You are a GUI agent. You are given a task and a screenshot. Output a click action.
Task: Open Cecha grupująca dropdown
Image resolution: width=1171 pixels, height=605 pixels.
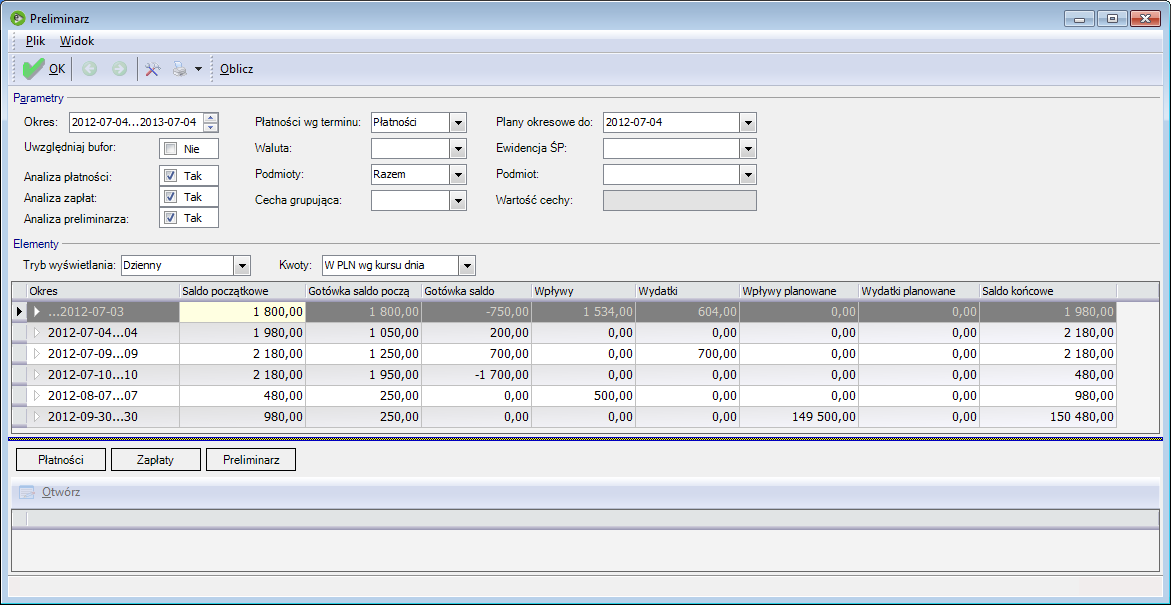(x=458, y=201)
